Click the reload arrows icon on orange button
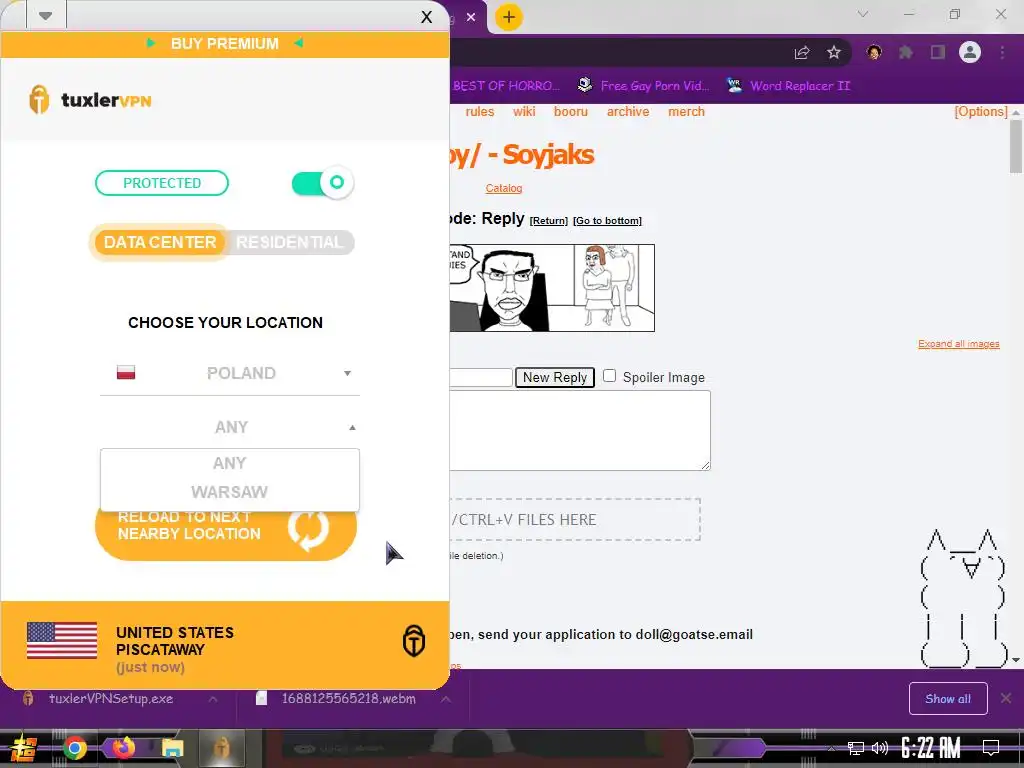 click(x=308, y=528)
